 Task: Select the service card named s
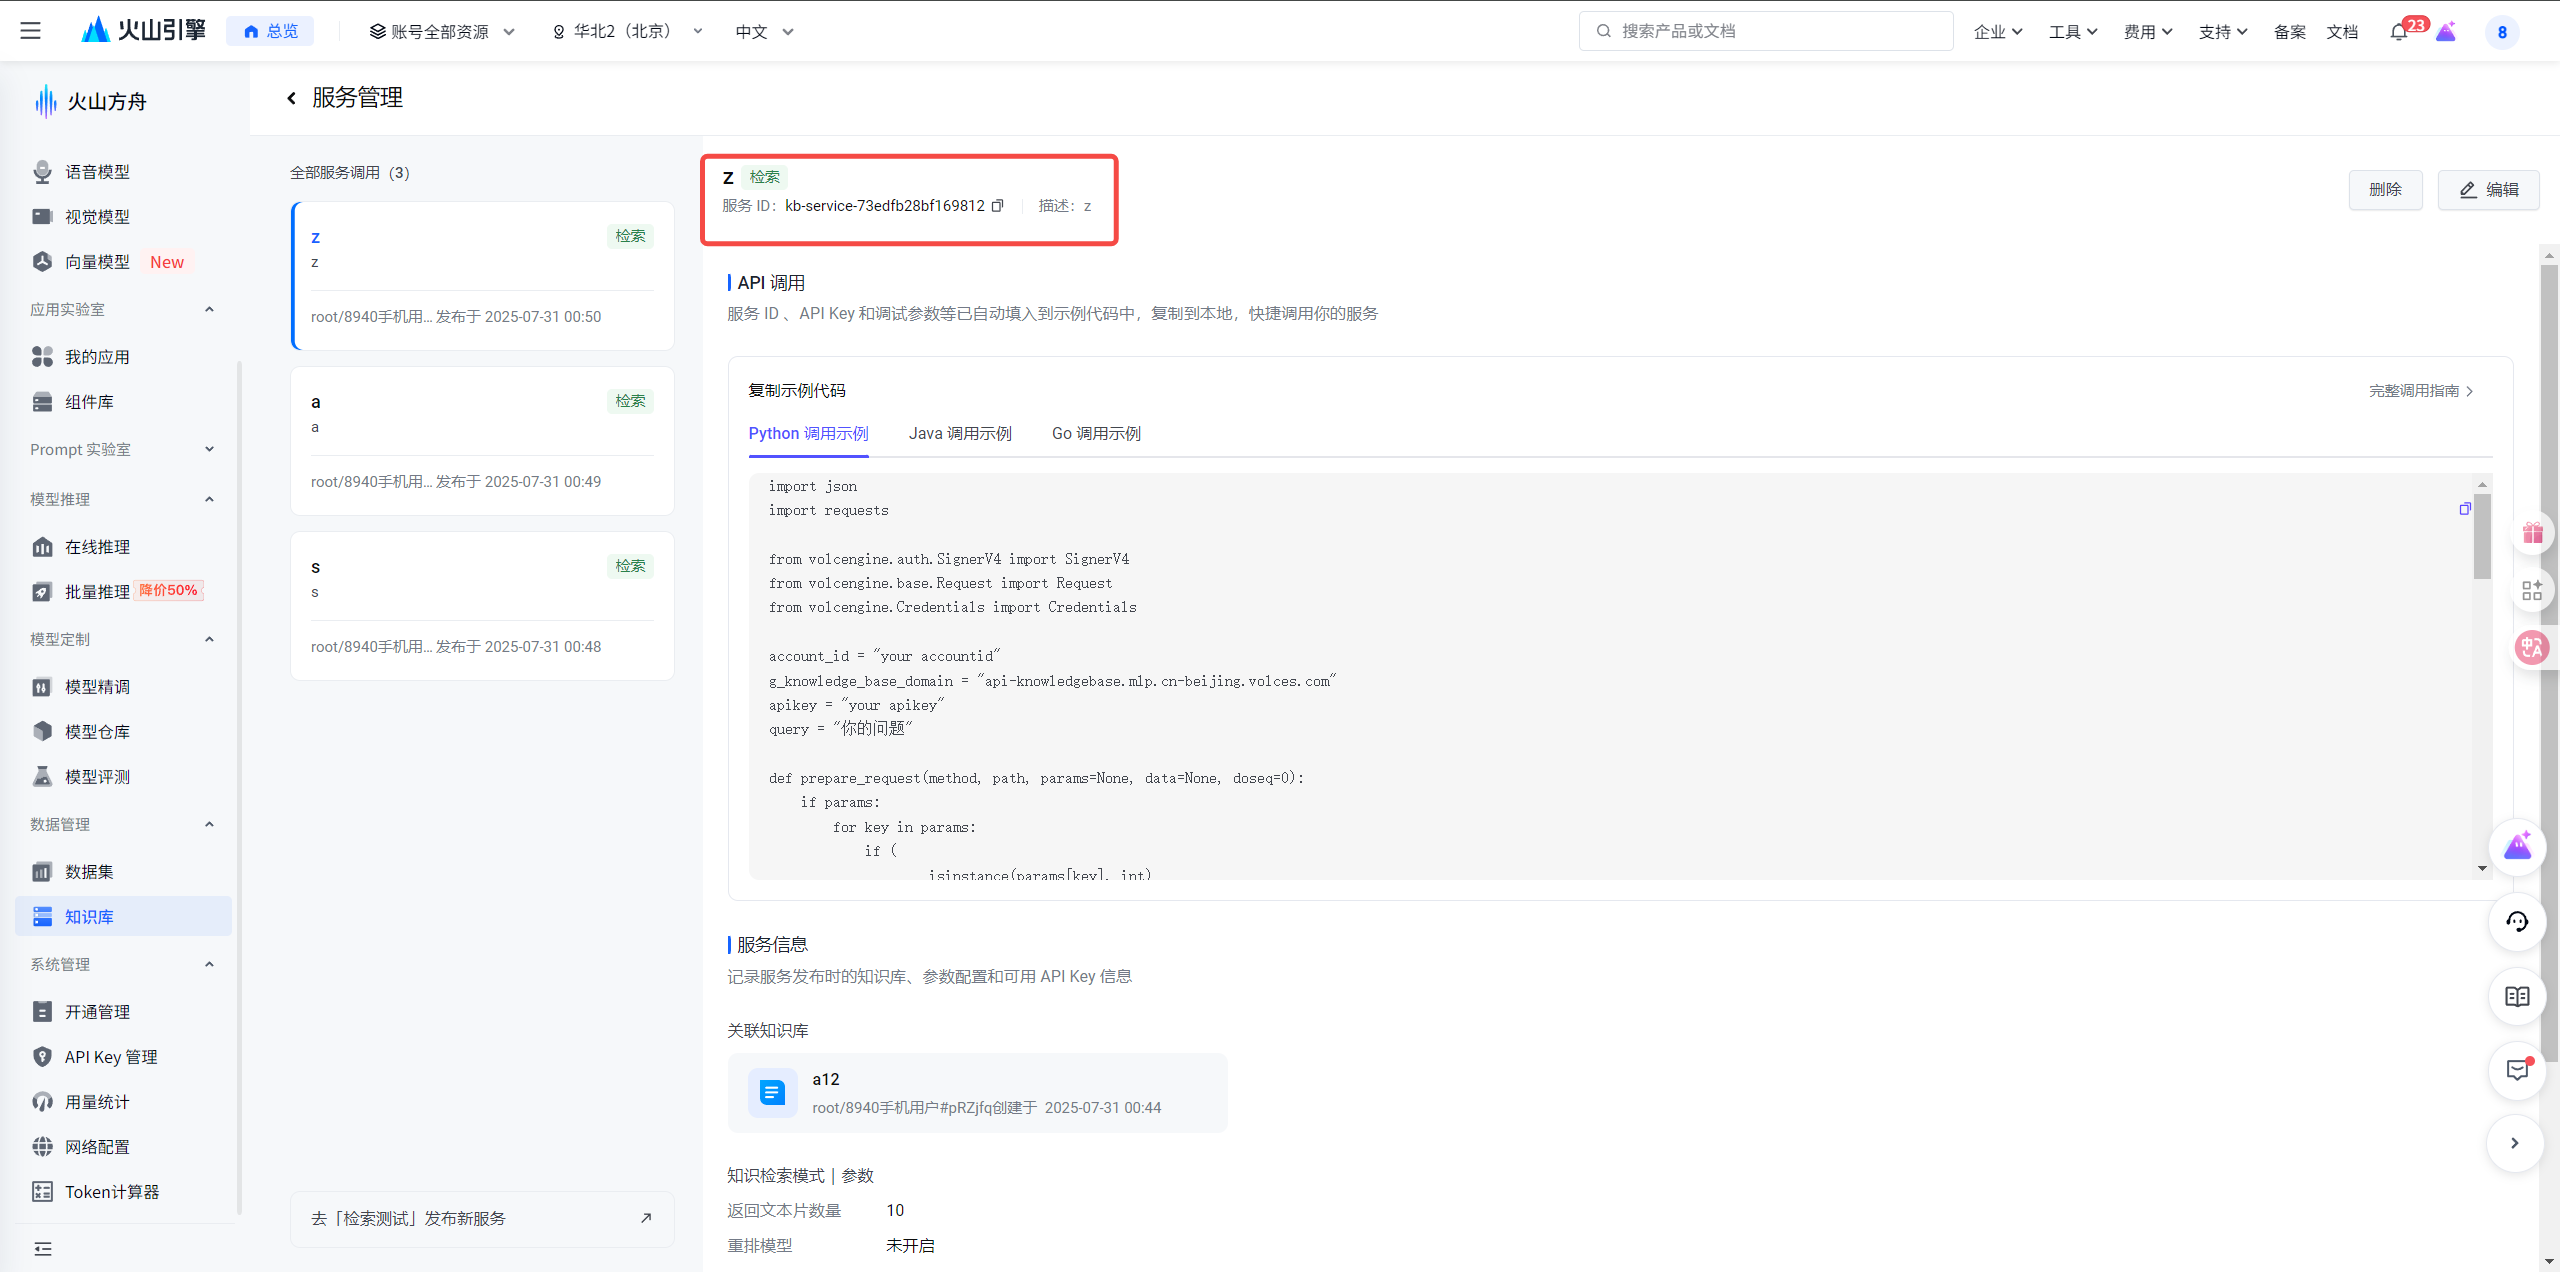click(x=482, y=606)
